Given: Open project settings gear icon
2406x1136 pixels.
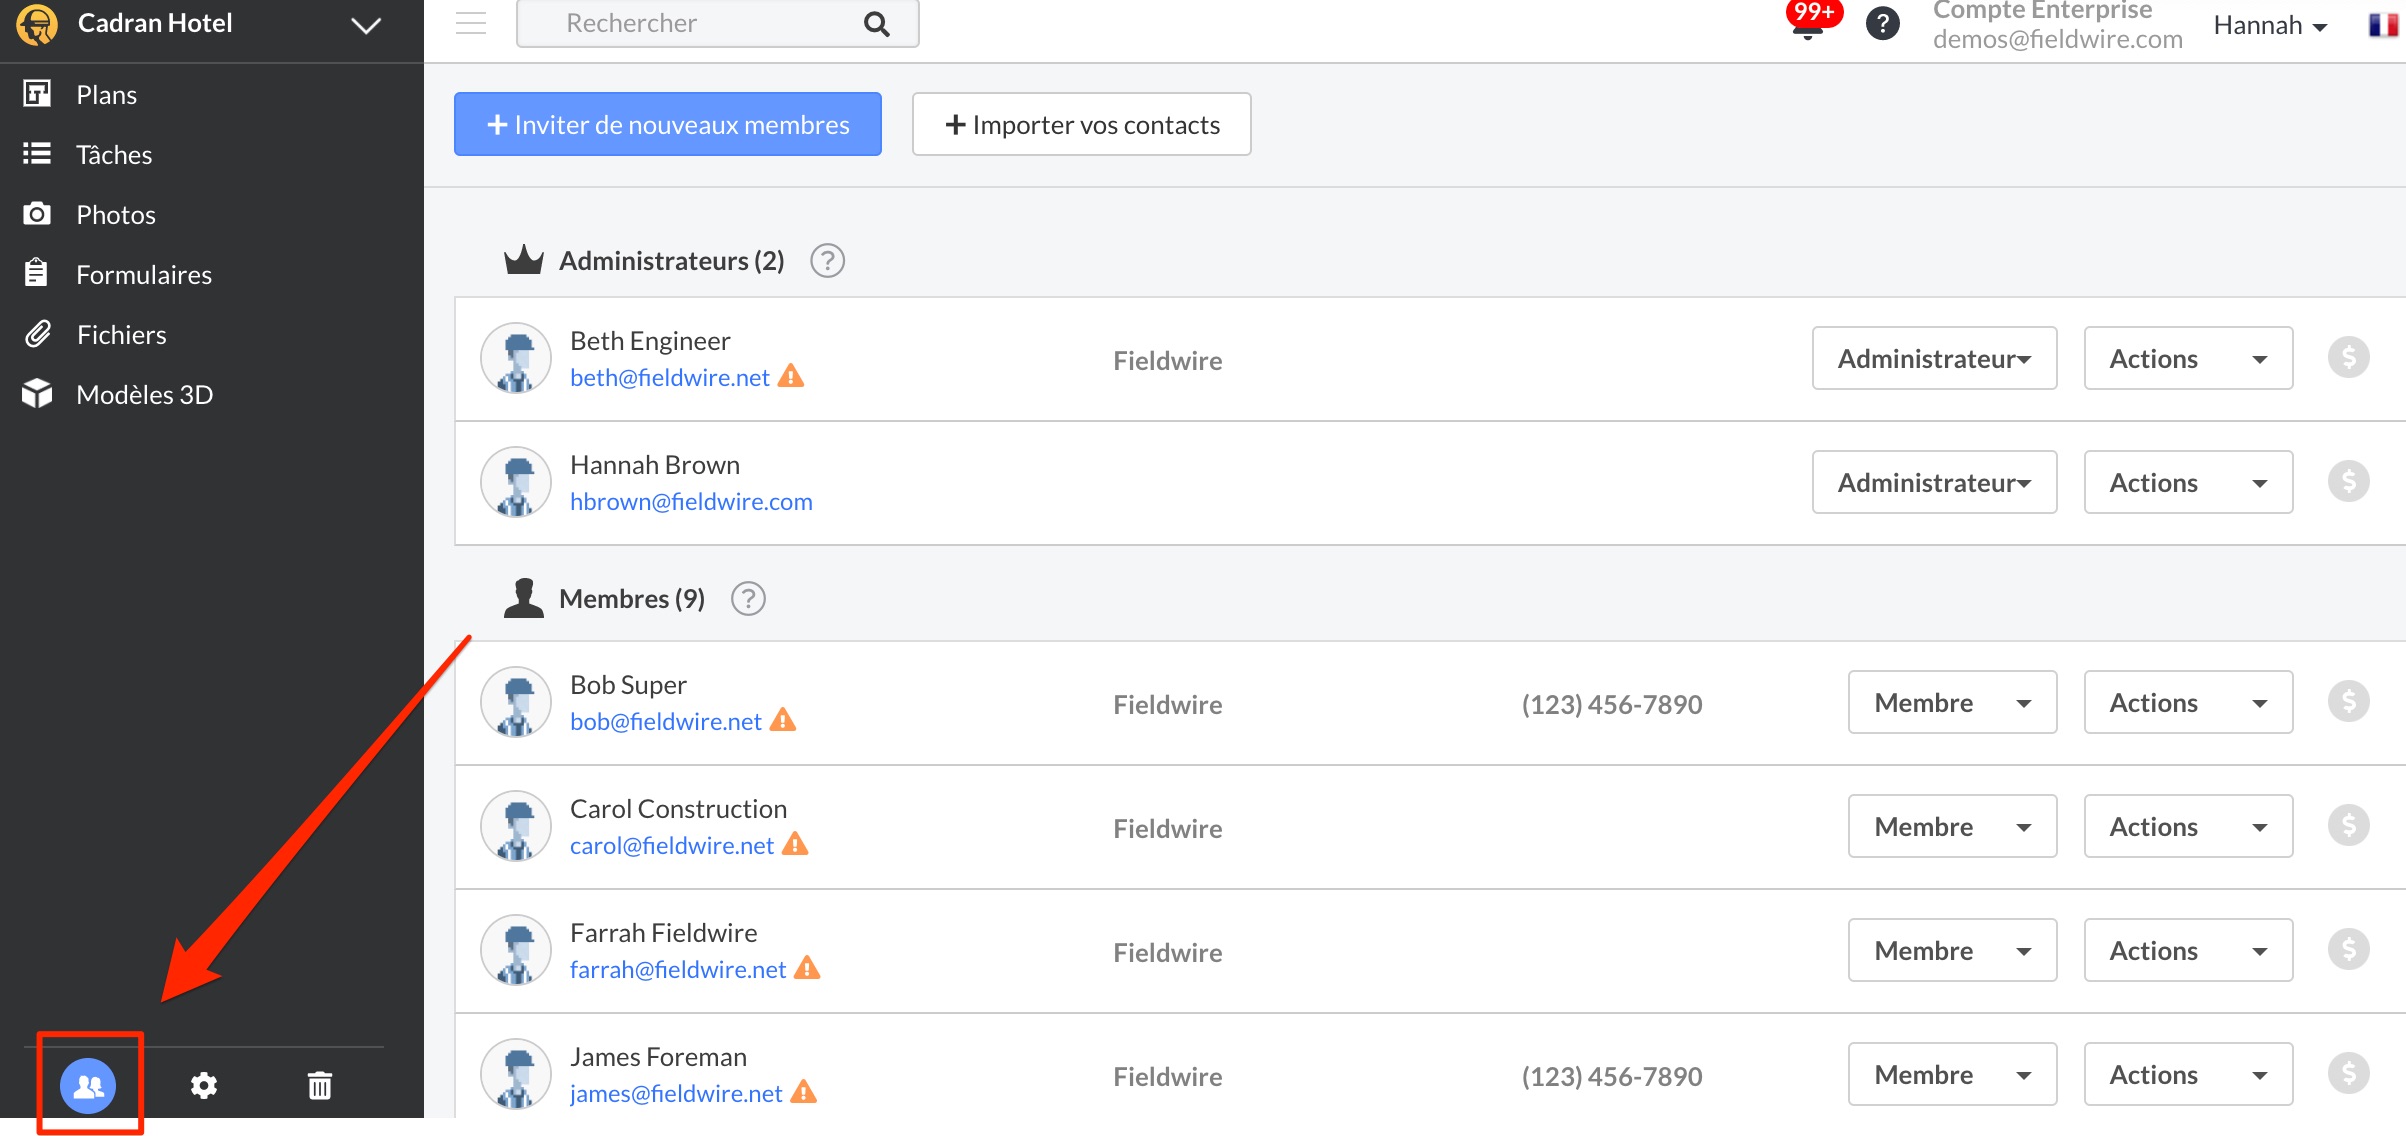Looking at the screenshot, I should (204, 1085).
